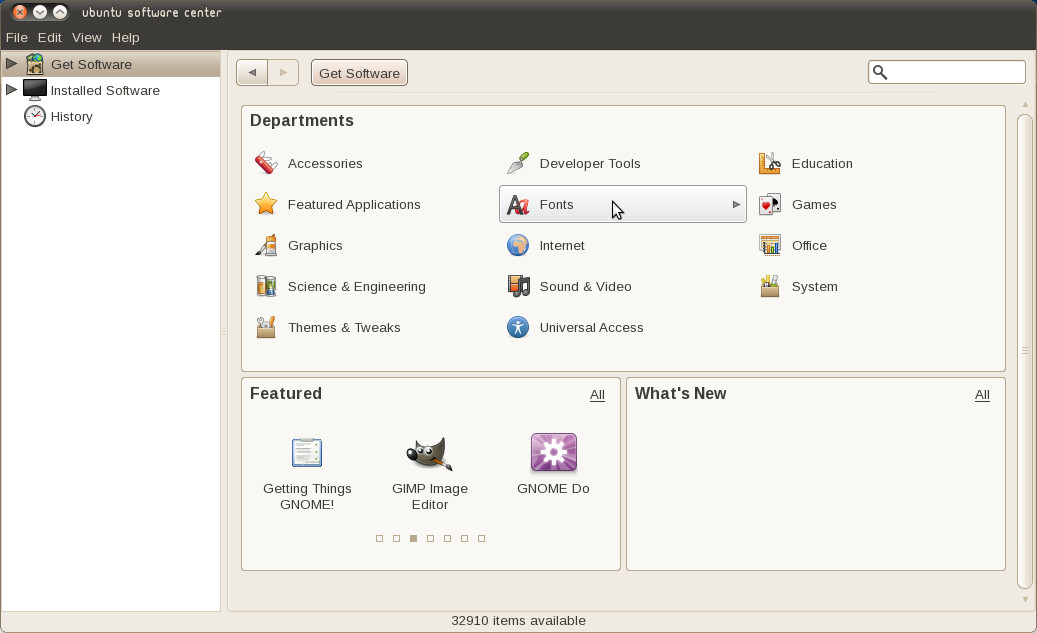Click the 32910 items available status text
Image resolution: width=1037 pixels, height=633 pixels.
(x=518, y=621)
